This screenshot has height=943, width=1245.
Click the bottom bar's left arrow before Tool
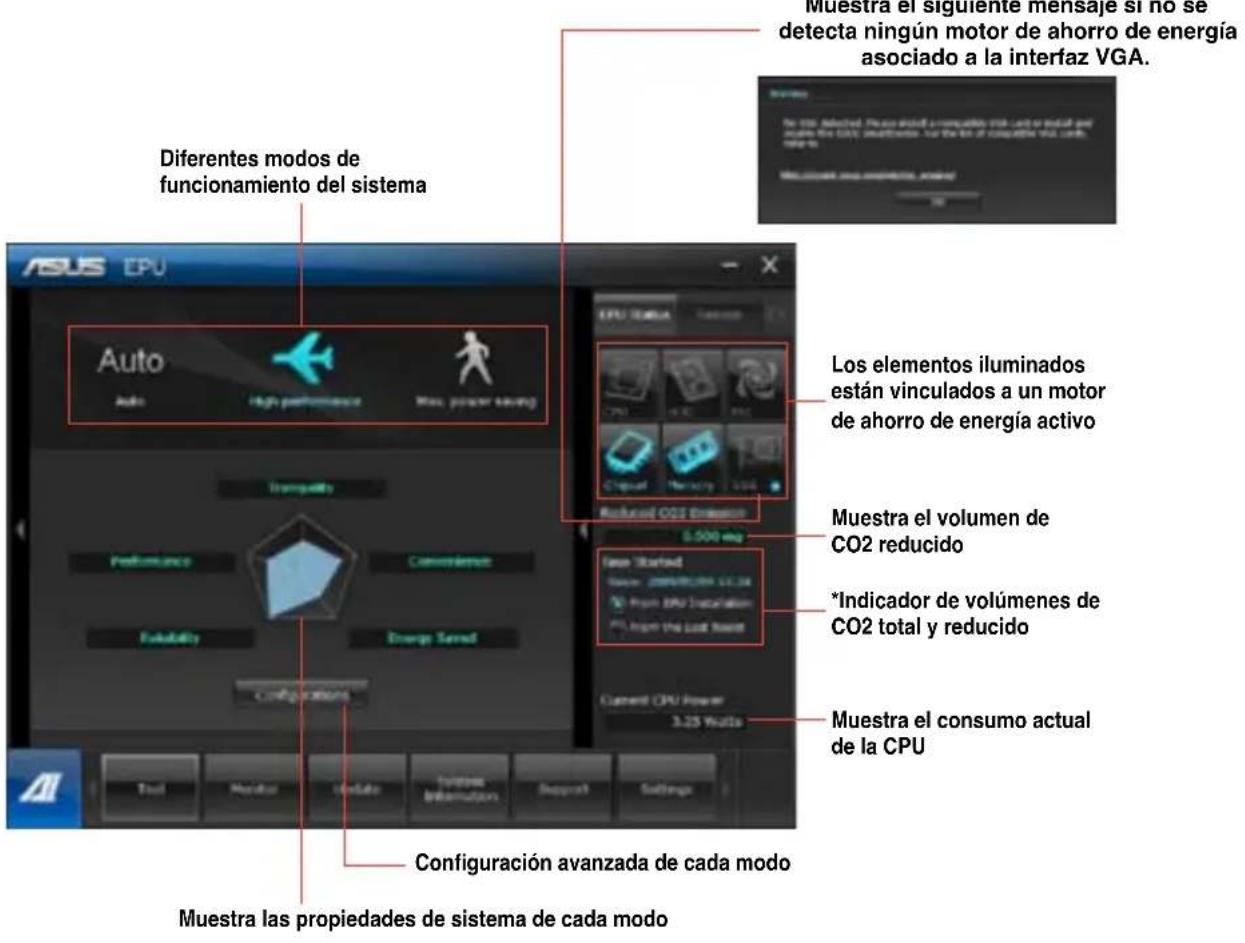(95, 790)
